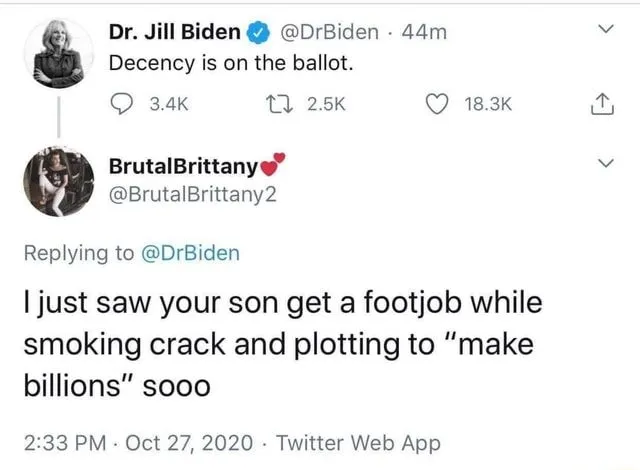The image size is (640, 470).
Task: Click the blue verified badge
Action: click(x=257, y=32)
